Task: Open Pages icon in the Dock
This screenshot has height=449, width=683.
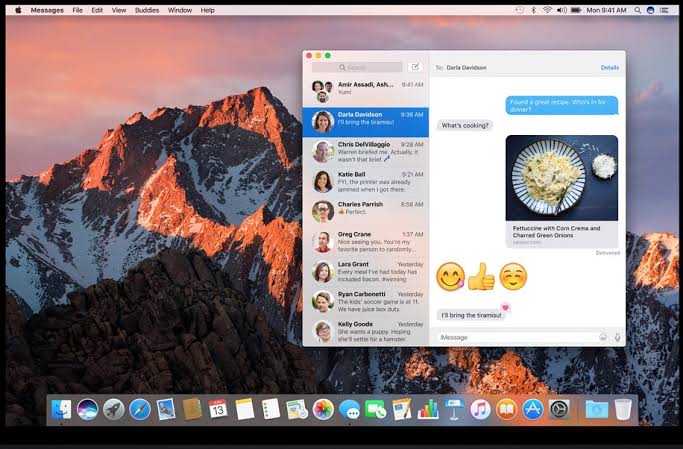Action: (402, 409)
